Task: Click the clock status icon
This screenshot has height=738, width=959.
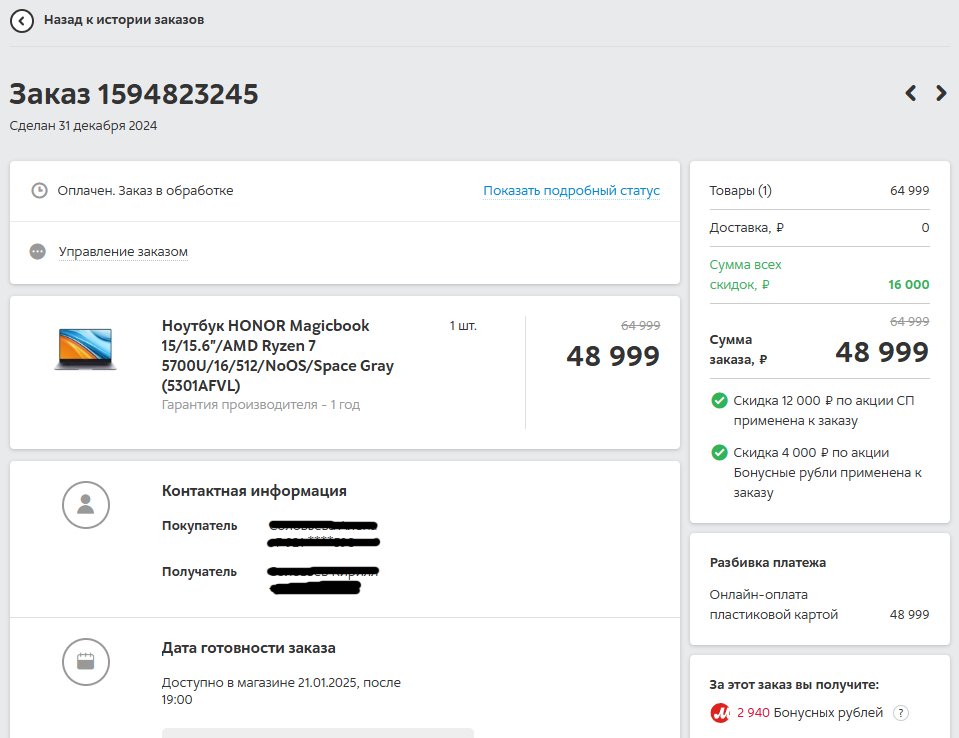Action: point(39,190)
